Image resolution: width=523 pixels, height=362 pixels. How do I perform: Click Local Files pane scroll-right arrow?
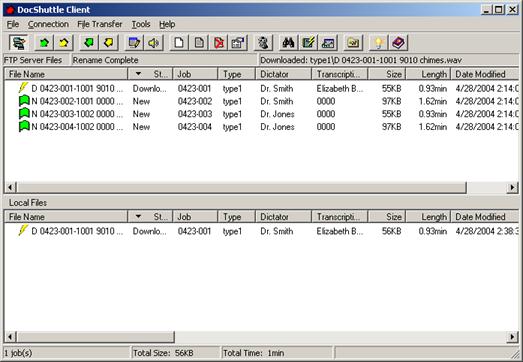click(x=512, y=337)
